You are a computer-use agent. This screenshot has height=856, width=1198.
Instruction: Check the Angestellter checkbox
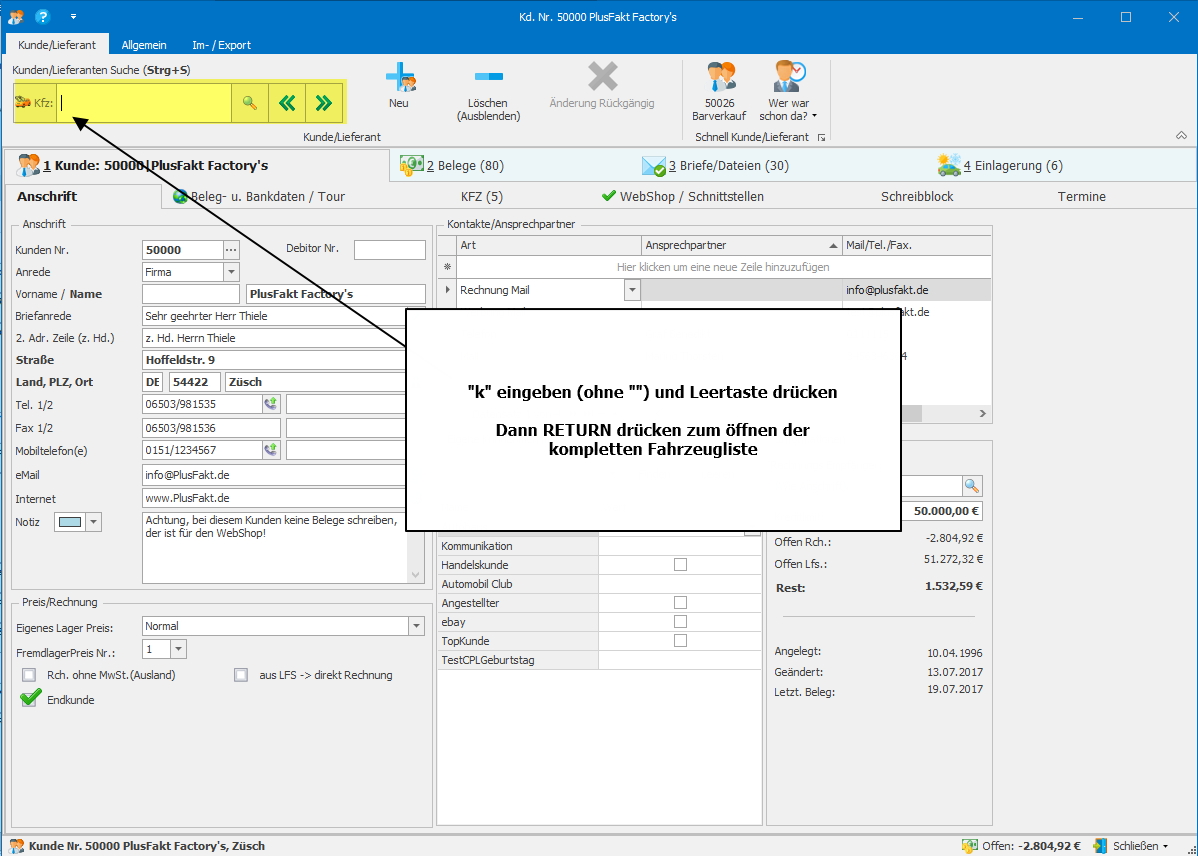coord(680,602)
